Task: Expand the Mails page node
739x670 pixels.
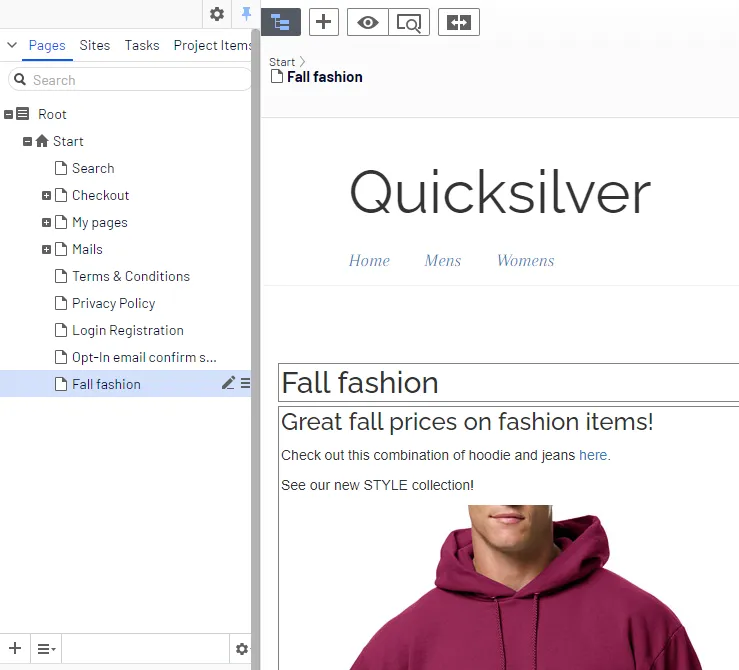Action: (46, 249)
